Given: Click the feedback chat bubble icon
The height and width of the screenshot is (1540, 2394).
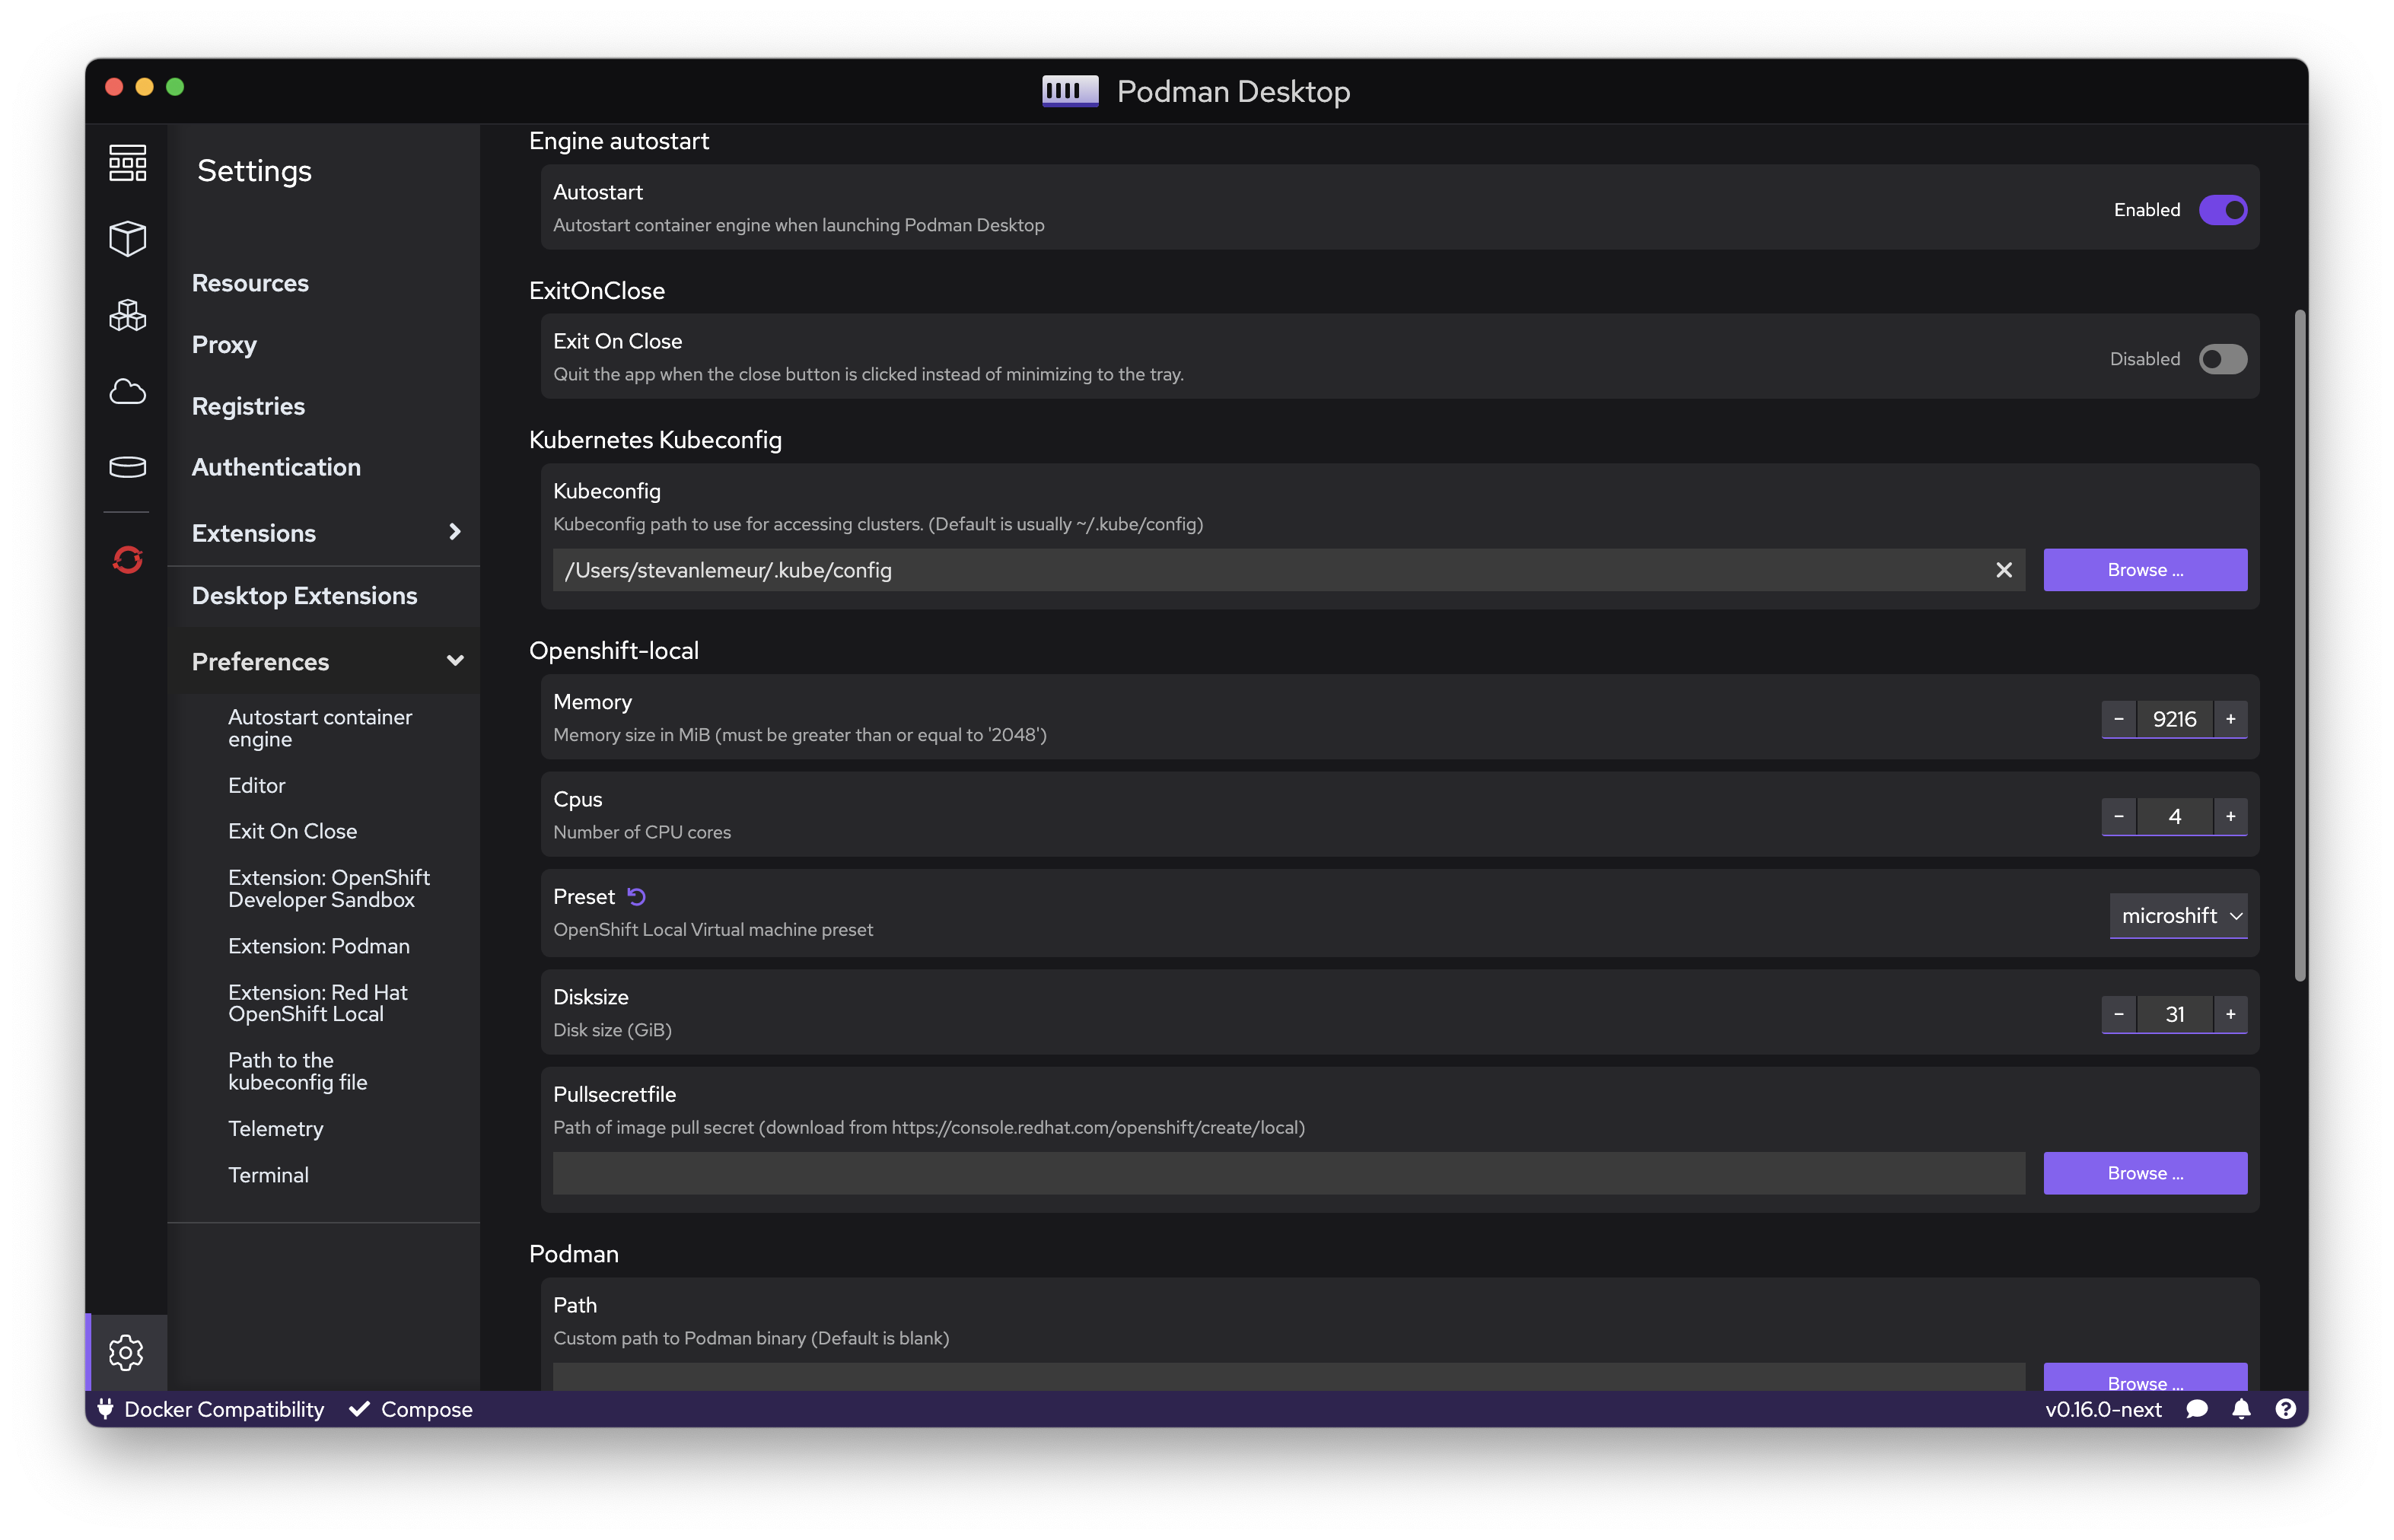Looking at the screenshot, I should (2198, 1409).
